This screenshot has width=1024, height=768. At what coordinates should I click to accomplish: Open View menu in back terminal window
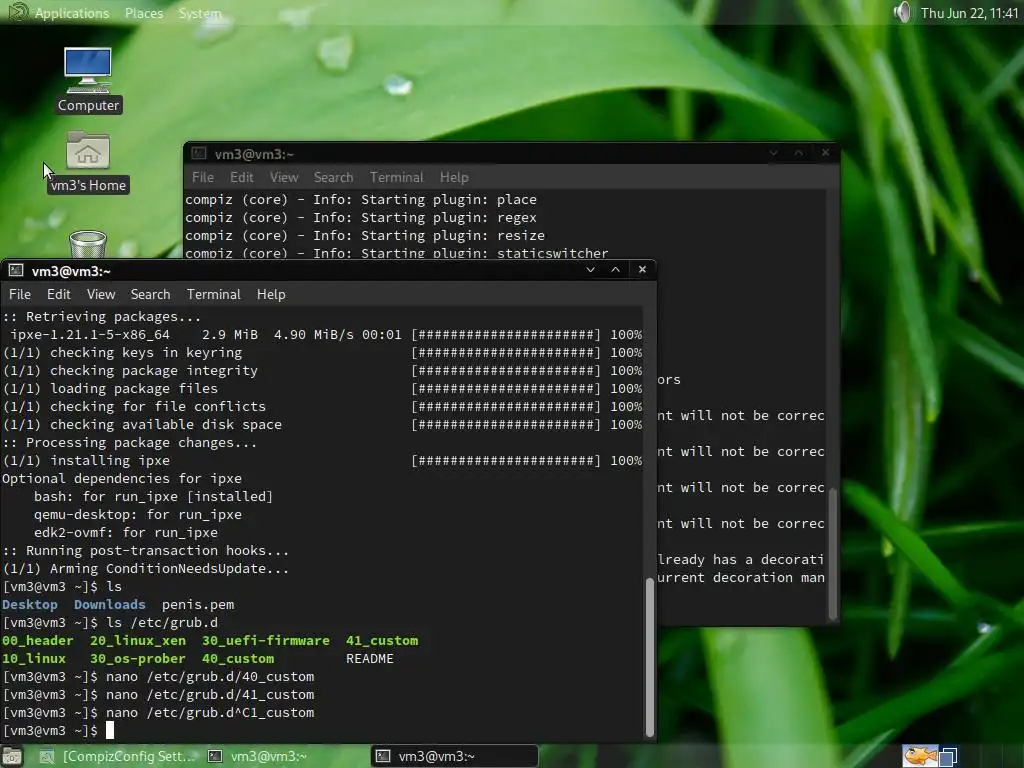284,177
